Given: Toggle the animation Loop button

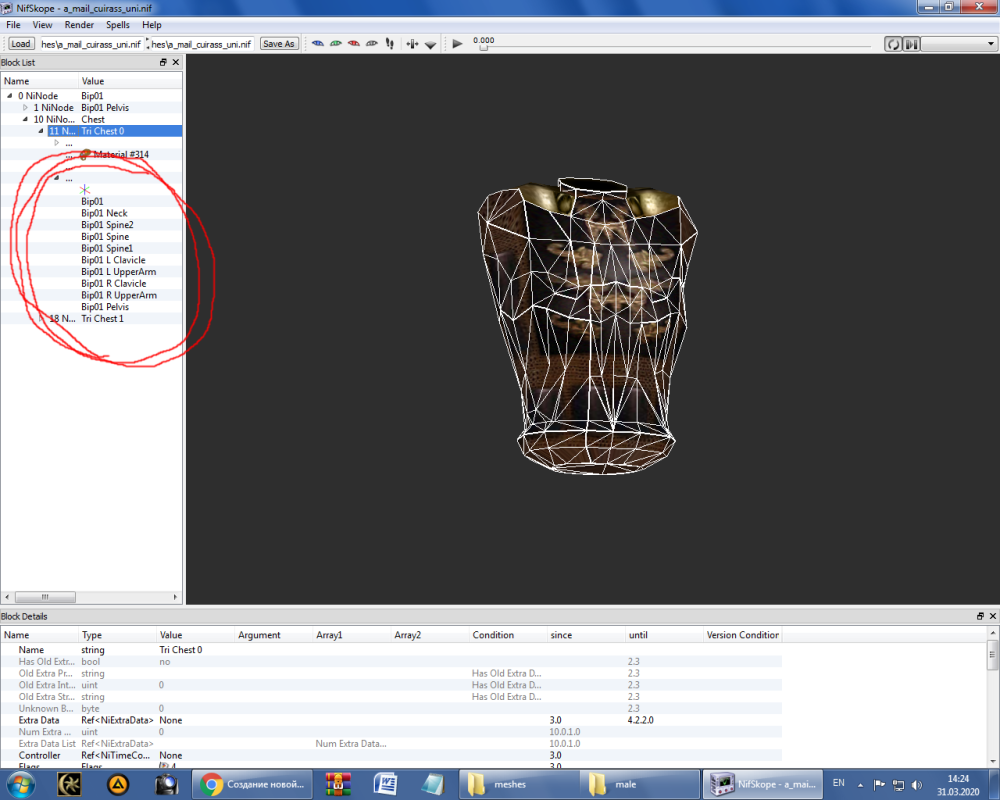Looking at the screenshot, I should click(x=893, y=44).
